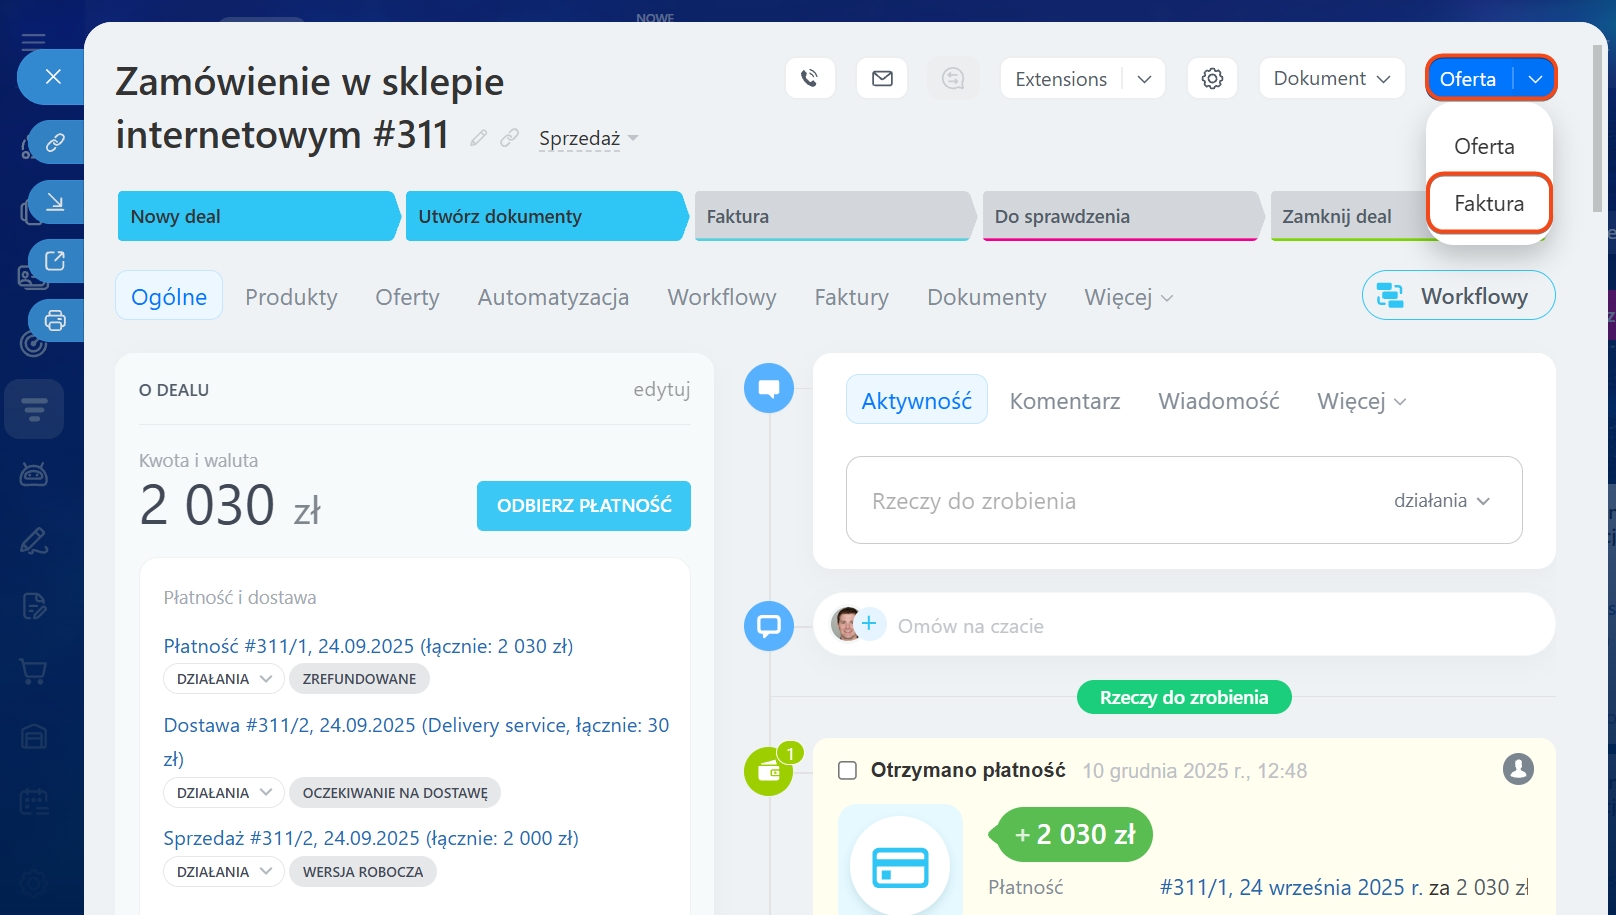Open the Dokument dropdown

[1331, 78]
